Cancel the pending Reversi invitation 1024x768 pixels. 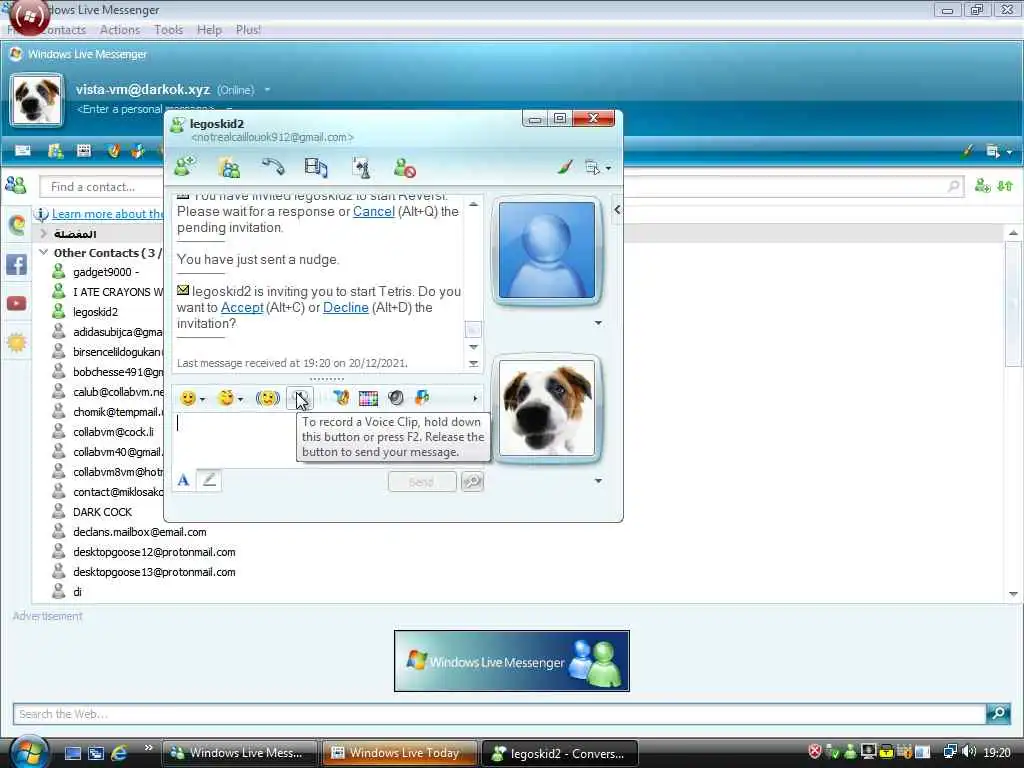(x=374, y=212)
